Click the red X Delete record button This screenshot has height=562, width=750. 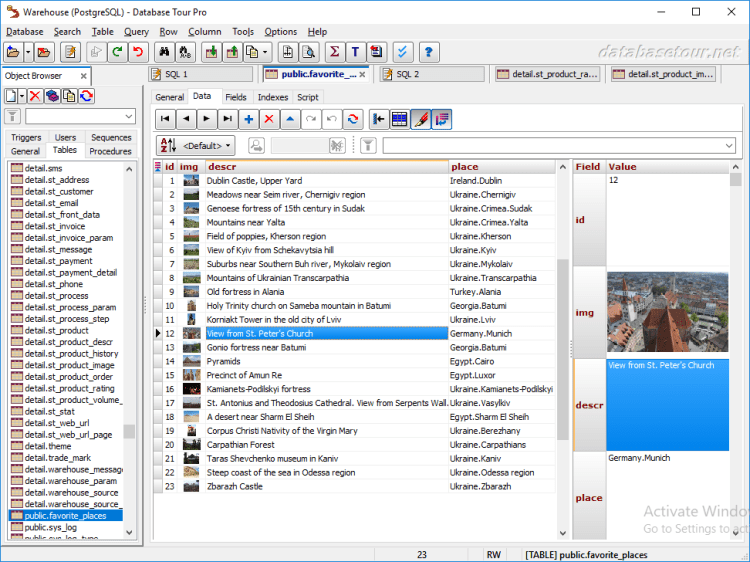(x=269, y=119)
